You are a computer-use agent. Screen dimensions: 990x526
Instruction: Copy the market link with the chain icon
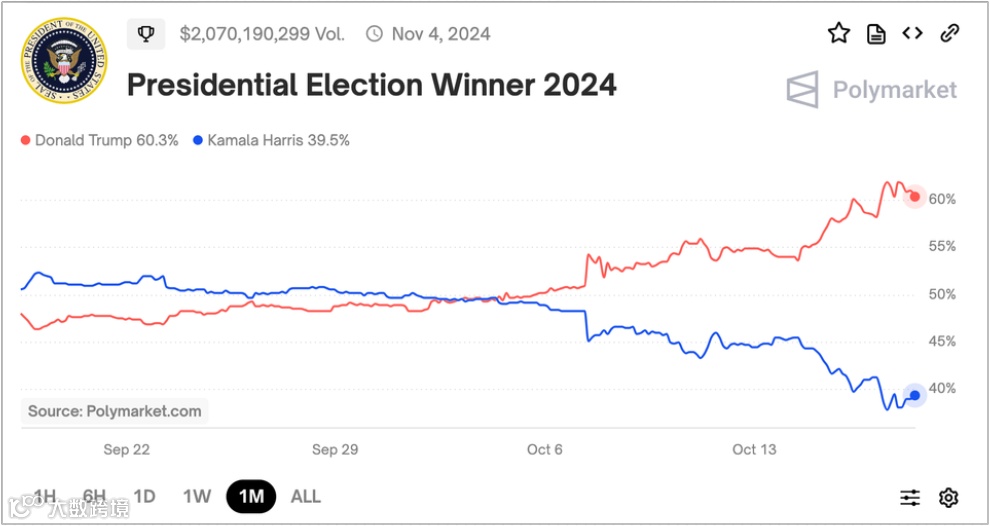tap(949, 34)
